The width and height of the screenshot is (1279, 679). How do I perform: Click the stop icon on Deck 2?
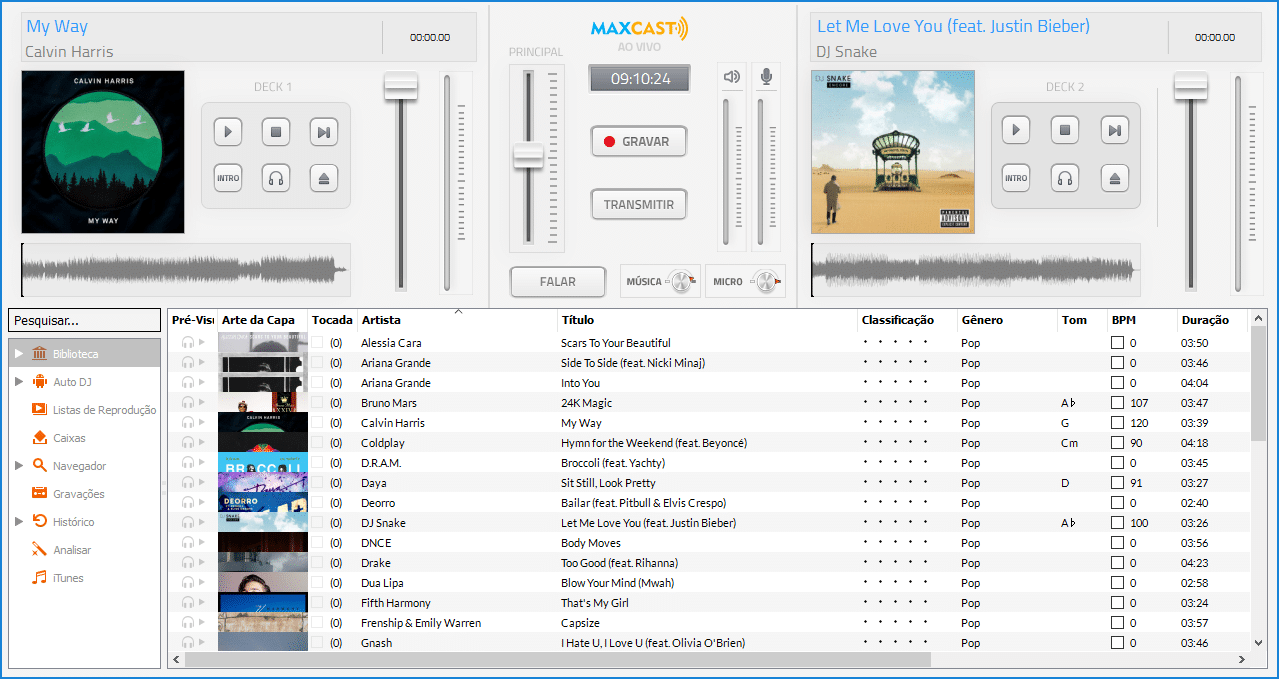click(1064, 129)
